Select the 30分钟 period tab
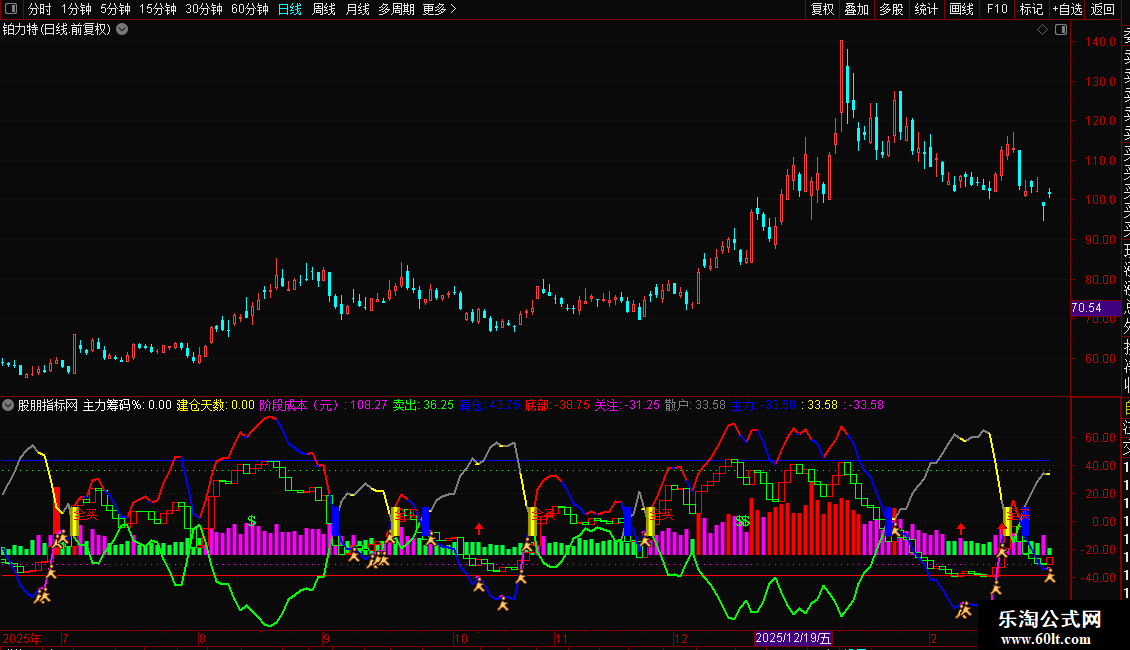Screen dimensions: 1130x650 tap(204, 9)
